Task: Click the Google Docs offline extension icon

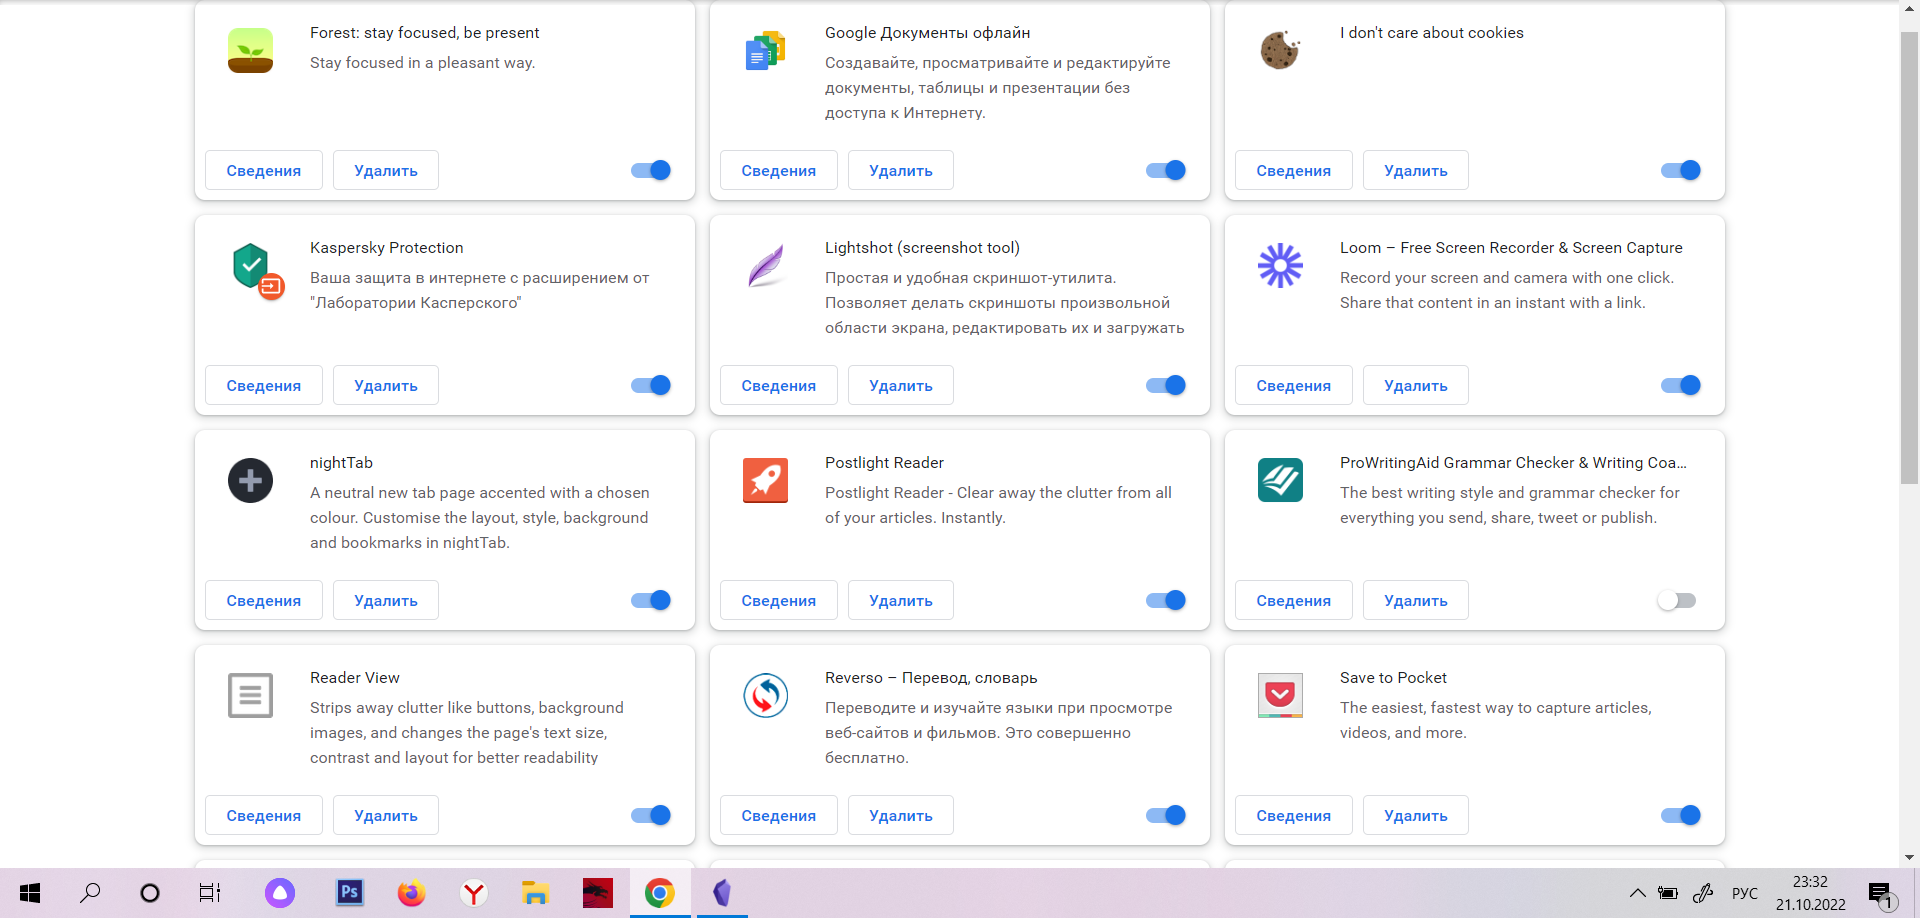Action: 765,51
